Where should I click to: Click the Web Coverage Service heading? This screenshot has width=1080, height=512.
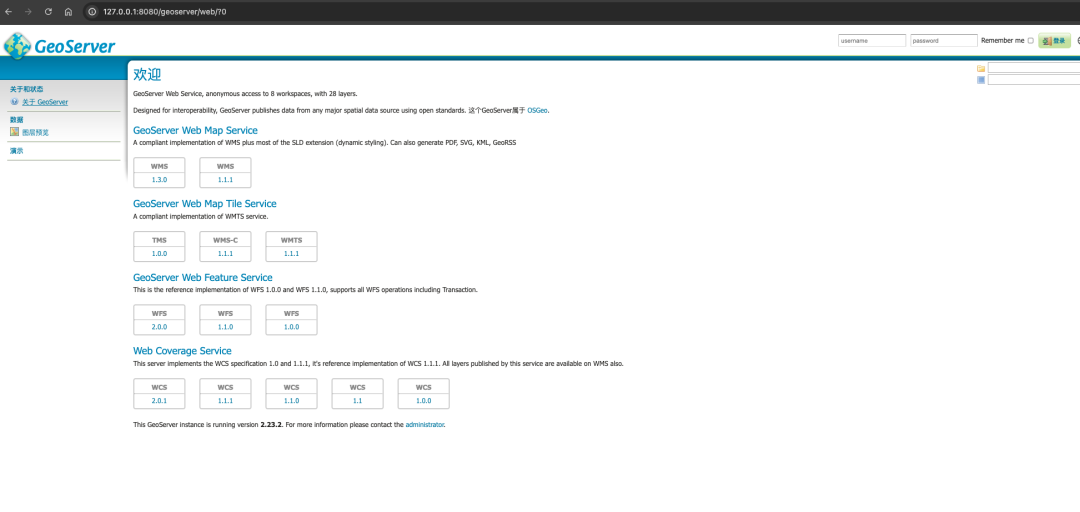182,351
